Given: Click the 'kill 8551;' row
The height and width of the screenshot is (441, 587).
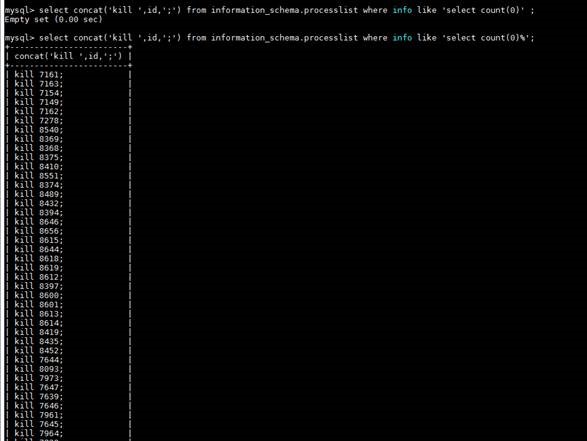Looking at the screenshot, I should point(39,176).
